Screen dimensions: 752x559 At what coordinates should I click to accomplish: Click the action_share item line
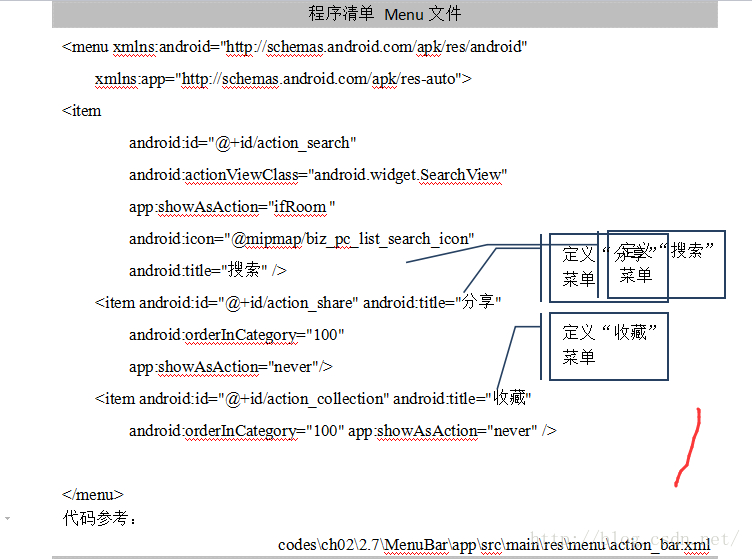298,303
